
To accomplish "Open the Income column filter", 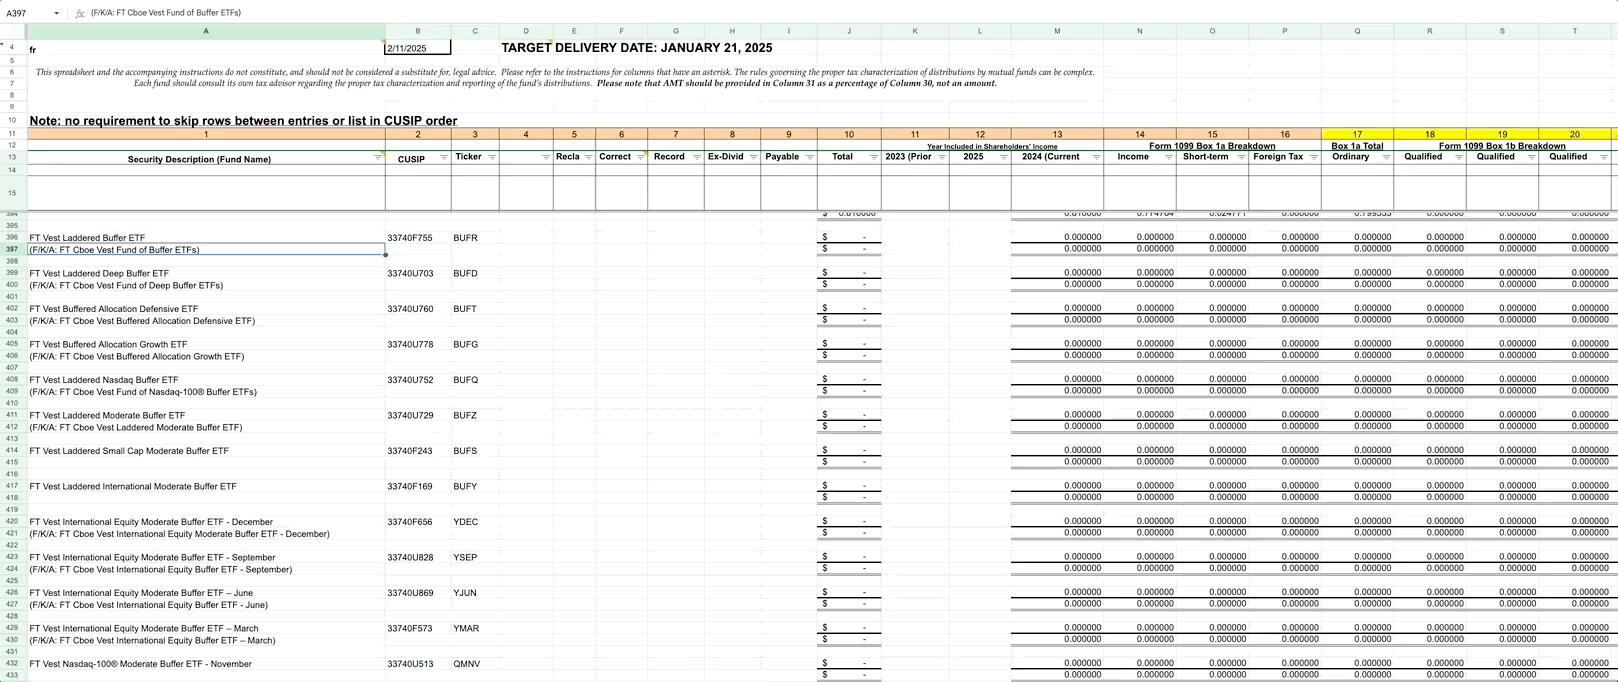I will click(1169, 157).
